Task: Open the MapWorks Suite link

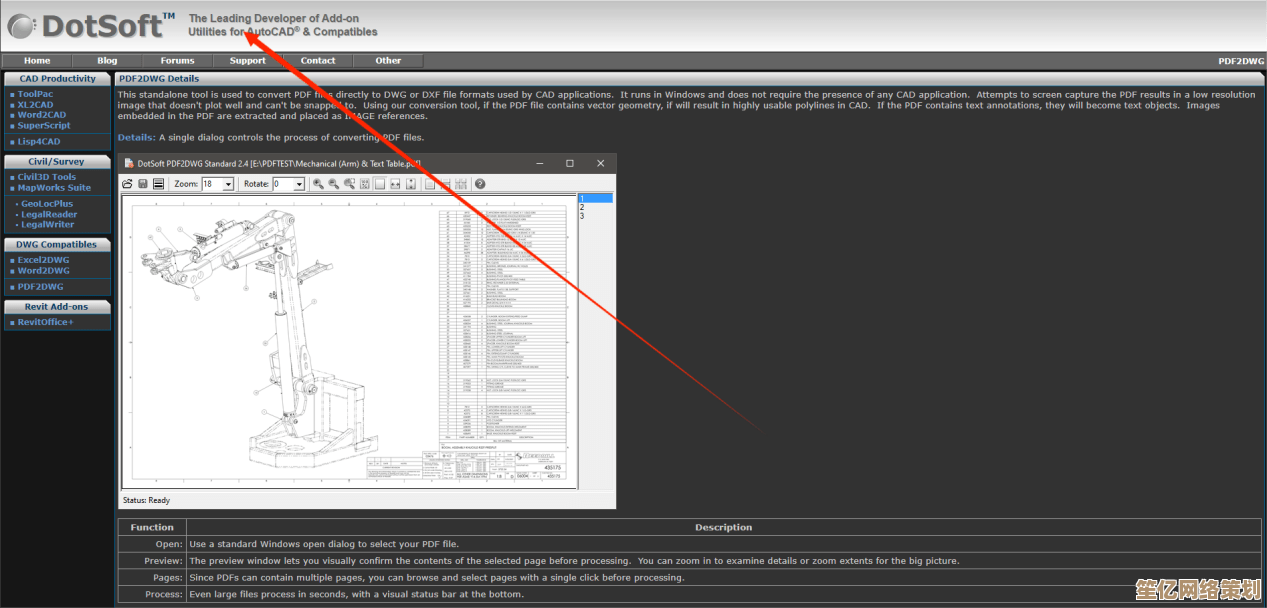Action: (x=54, y=188)
